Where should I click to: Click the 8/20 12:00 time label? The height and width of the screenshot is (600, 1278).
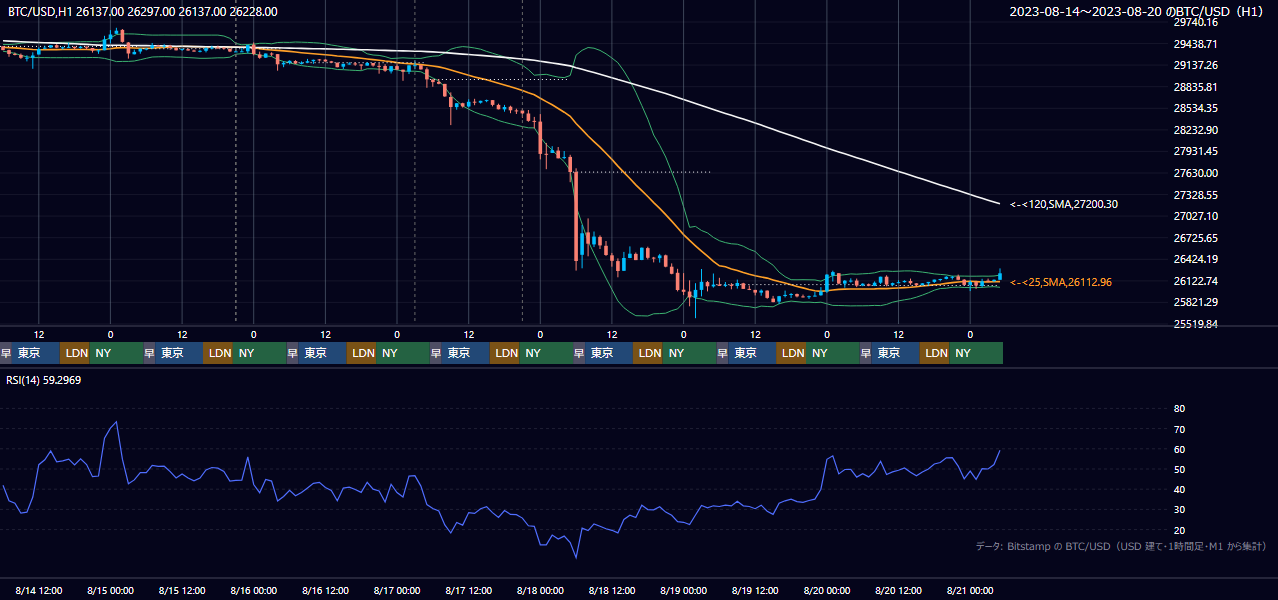(899, 591)
